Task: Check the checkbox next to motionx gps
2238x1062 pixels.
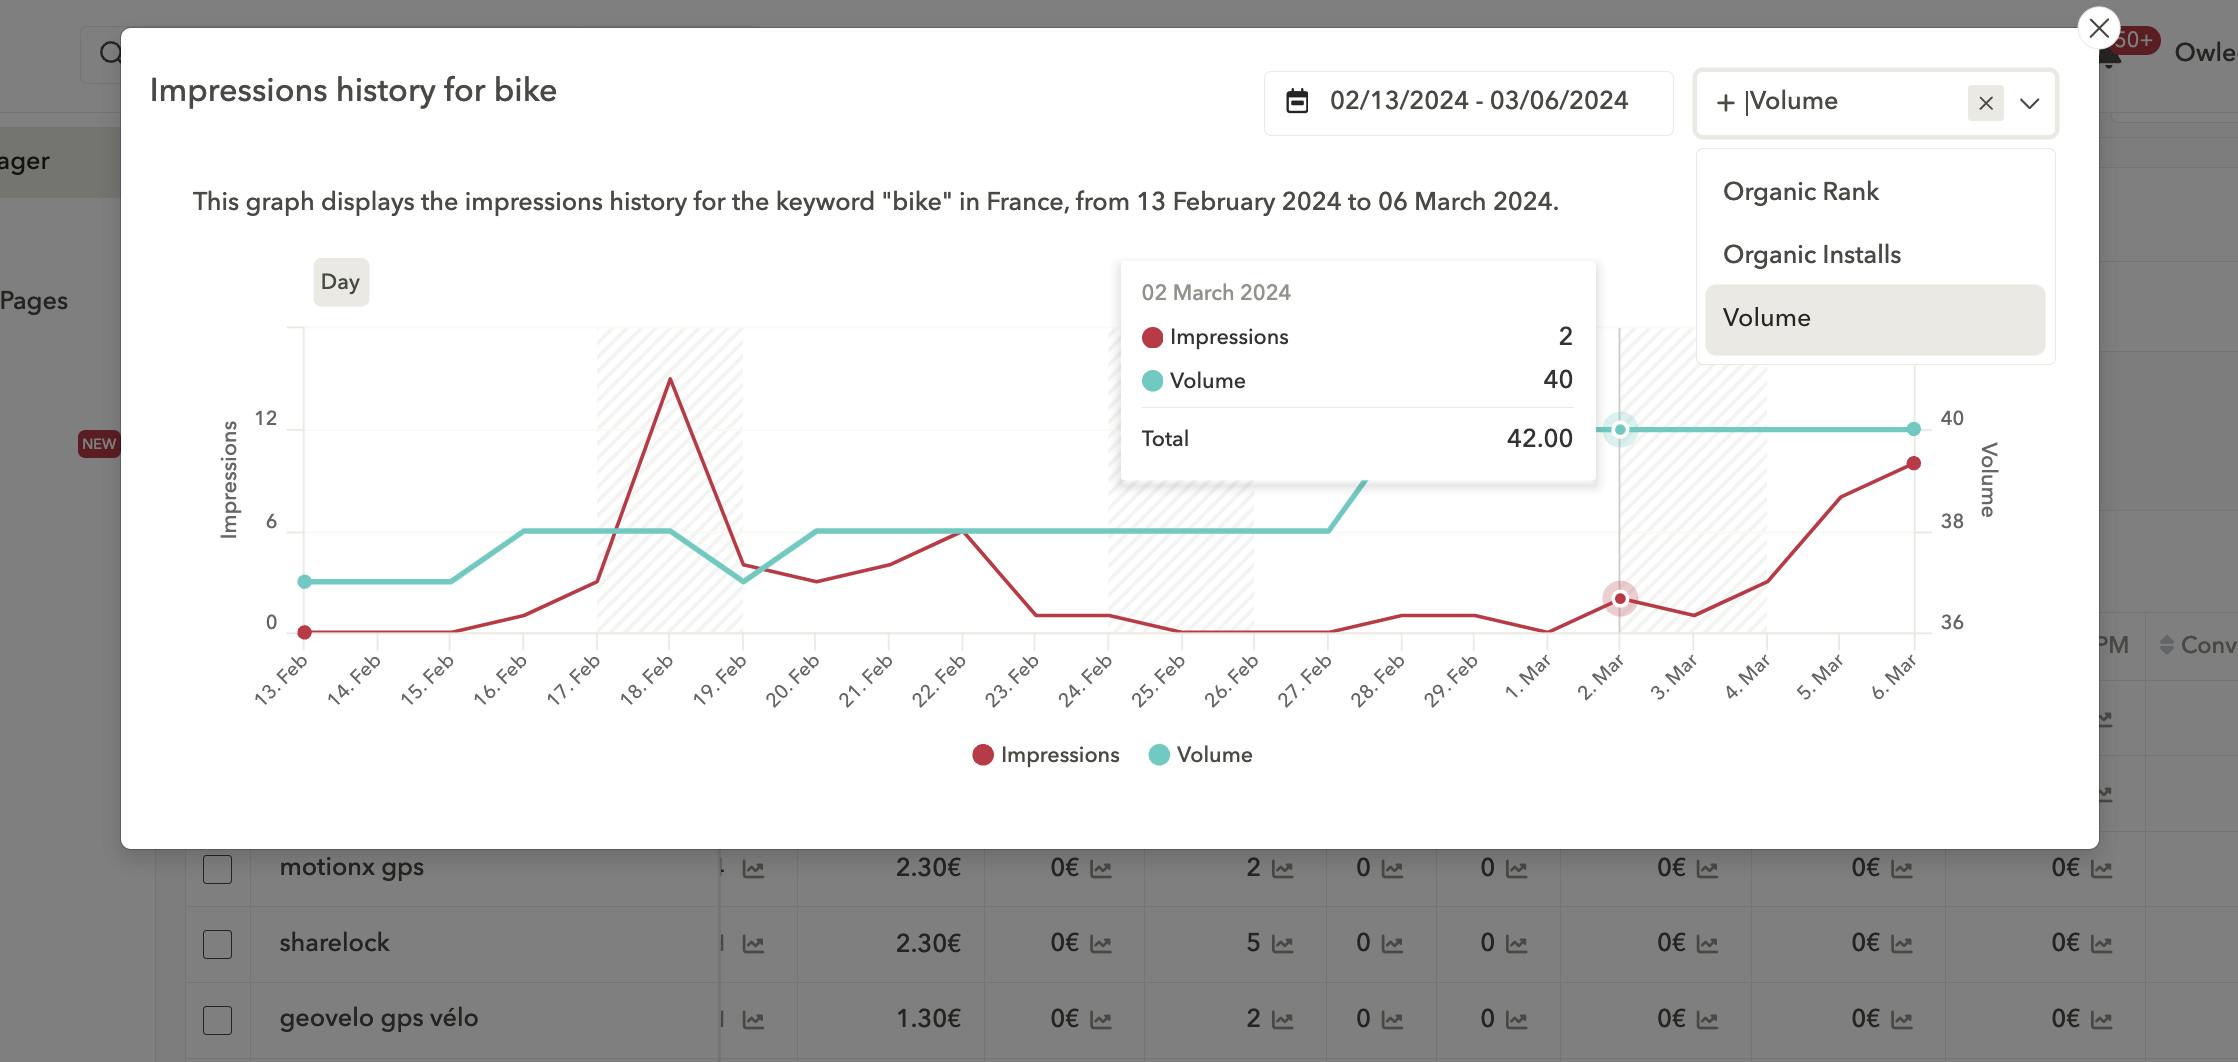Action: click(217, 870)
